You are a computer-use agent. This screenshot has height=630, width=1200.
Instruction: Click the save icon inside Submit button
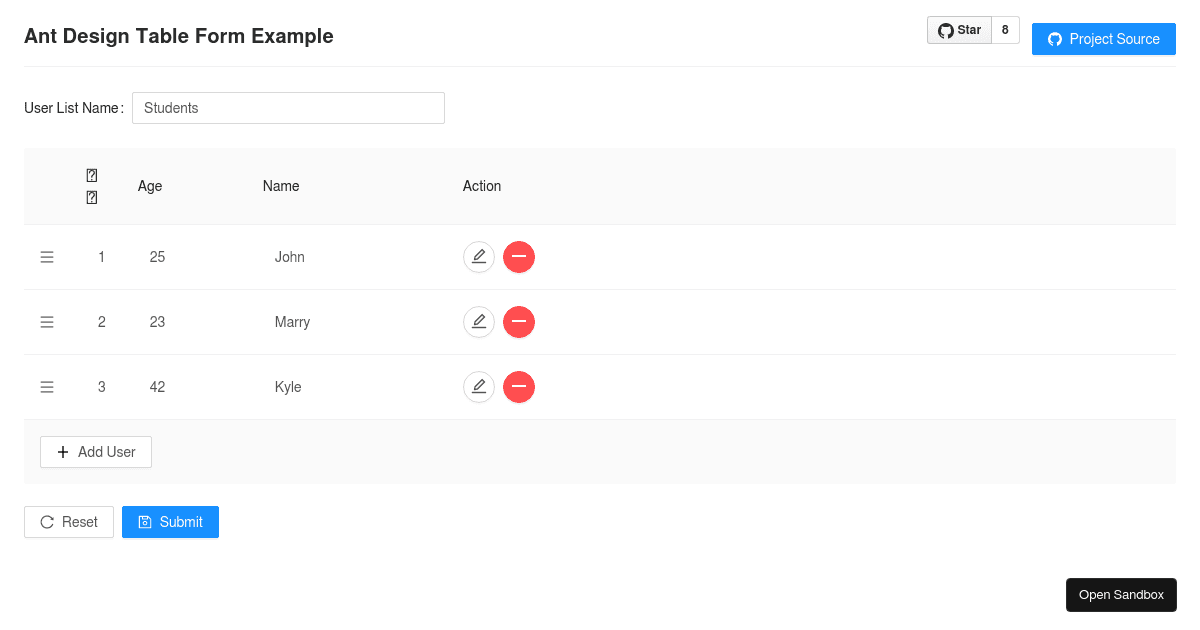143,521
